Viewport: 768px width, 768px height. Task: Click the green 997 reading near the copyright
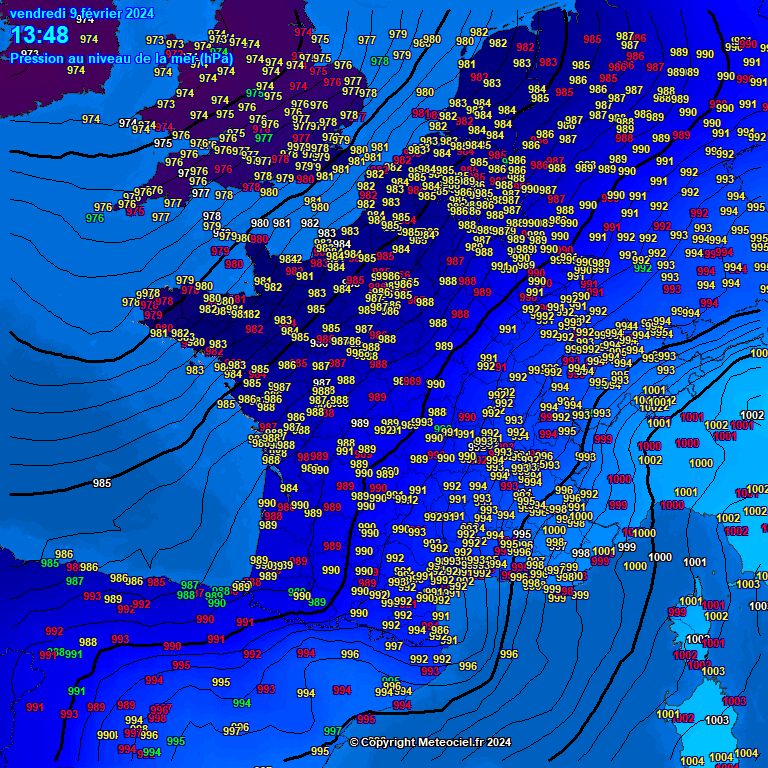click(x=332, y=732)
